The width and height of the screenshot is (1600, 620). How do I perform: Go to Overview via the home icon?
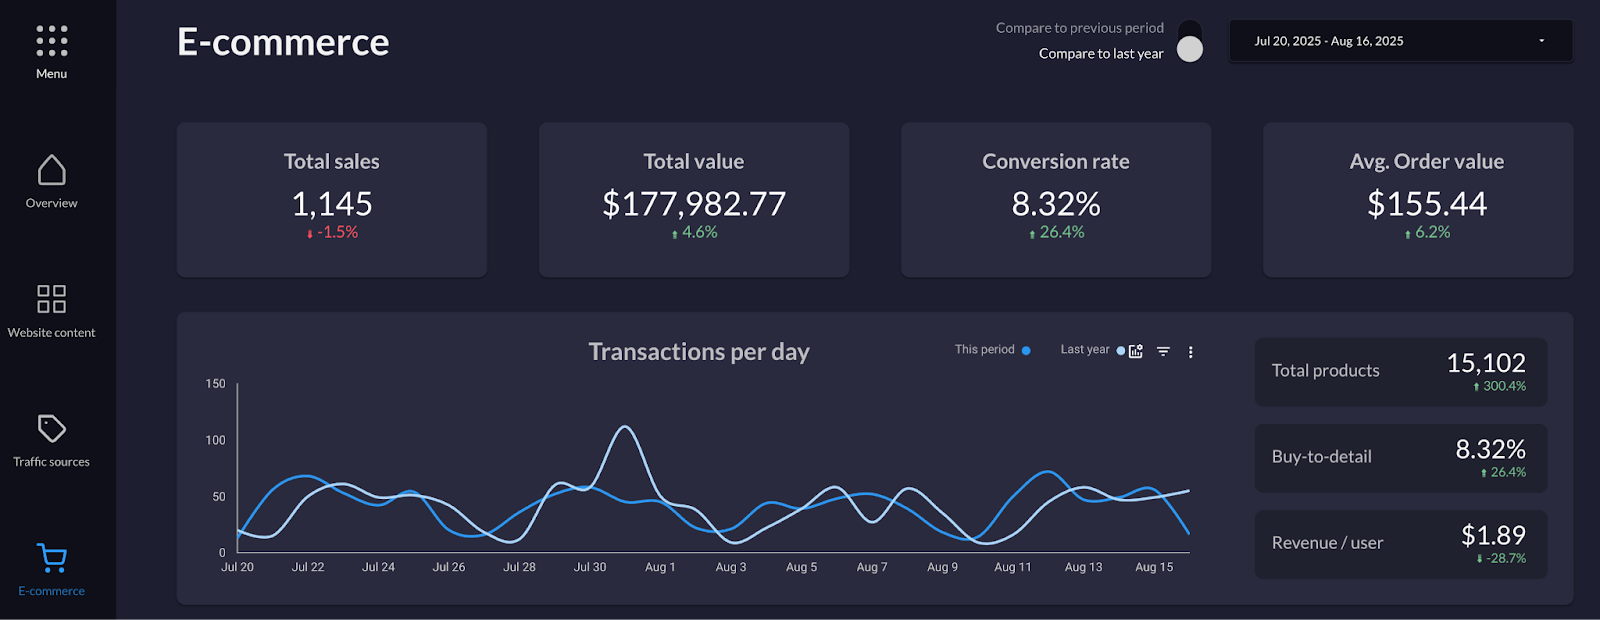(51, 171)
